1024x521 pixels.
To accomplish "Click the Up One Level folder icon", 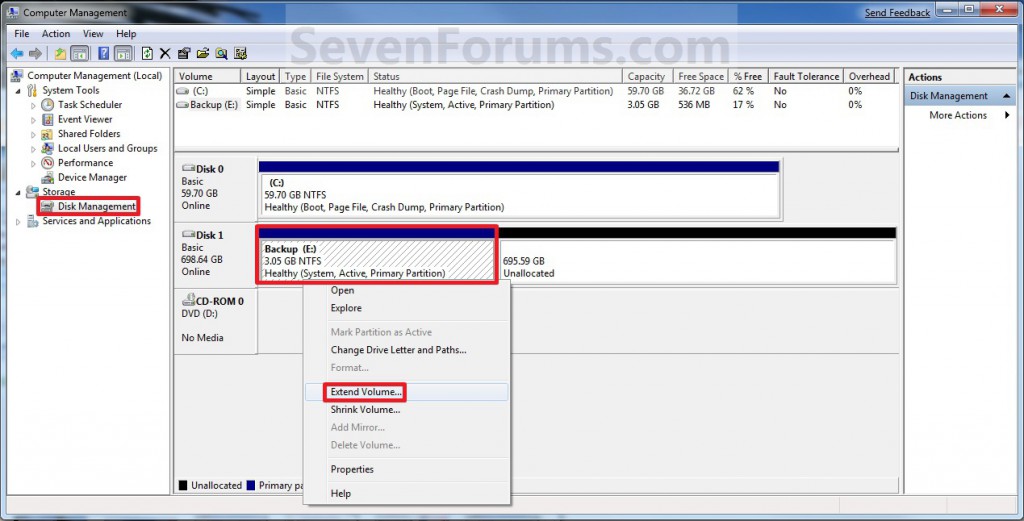I will tap(60, 54).
